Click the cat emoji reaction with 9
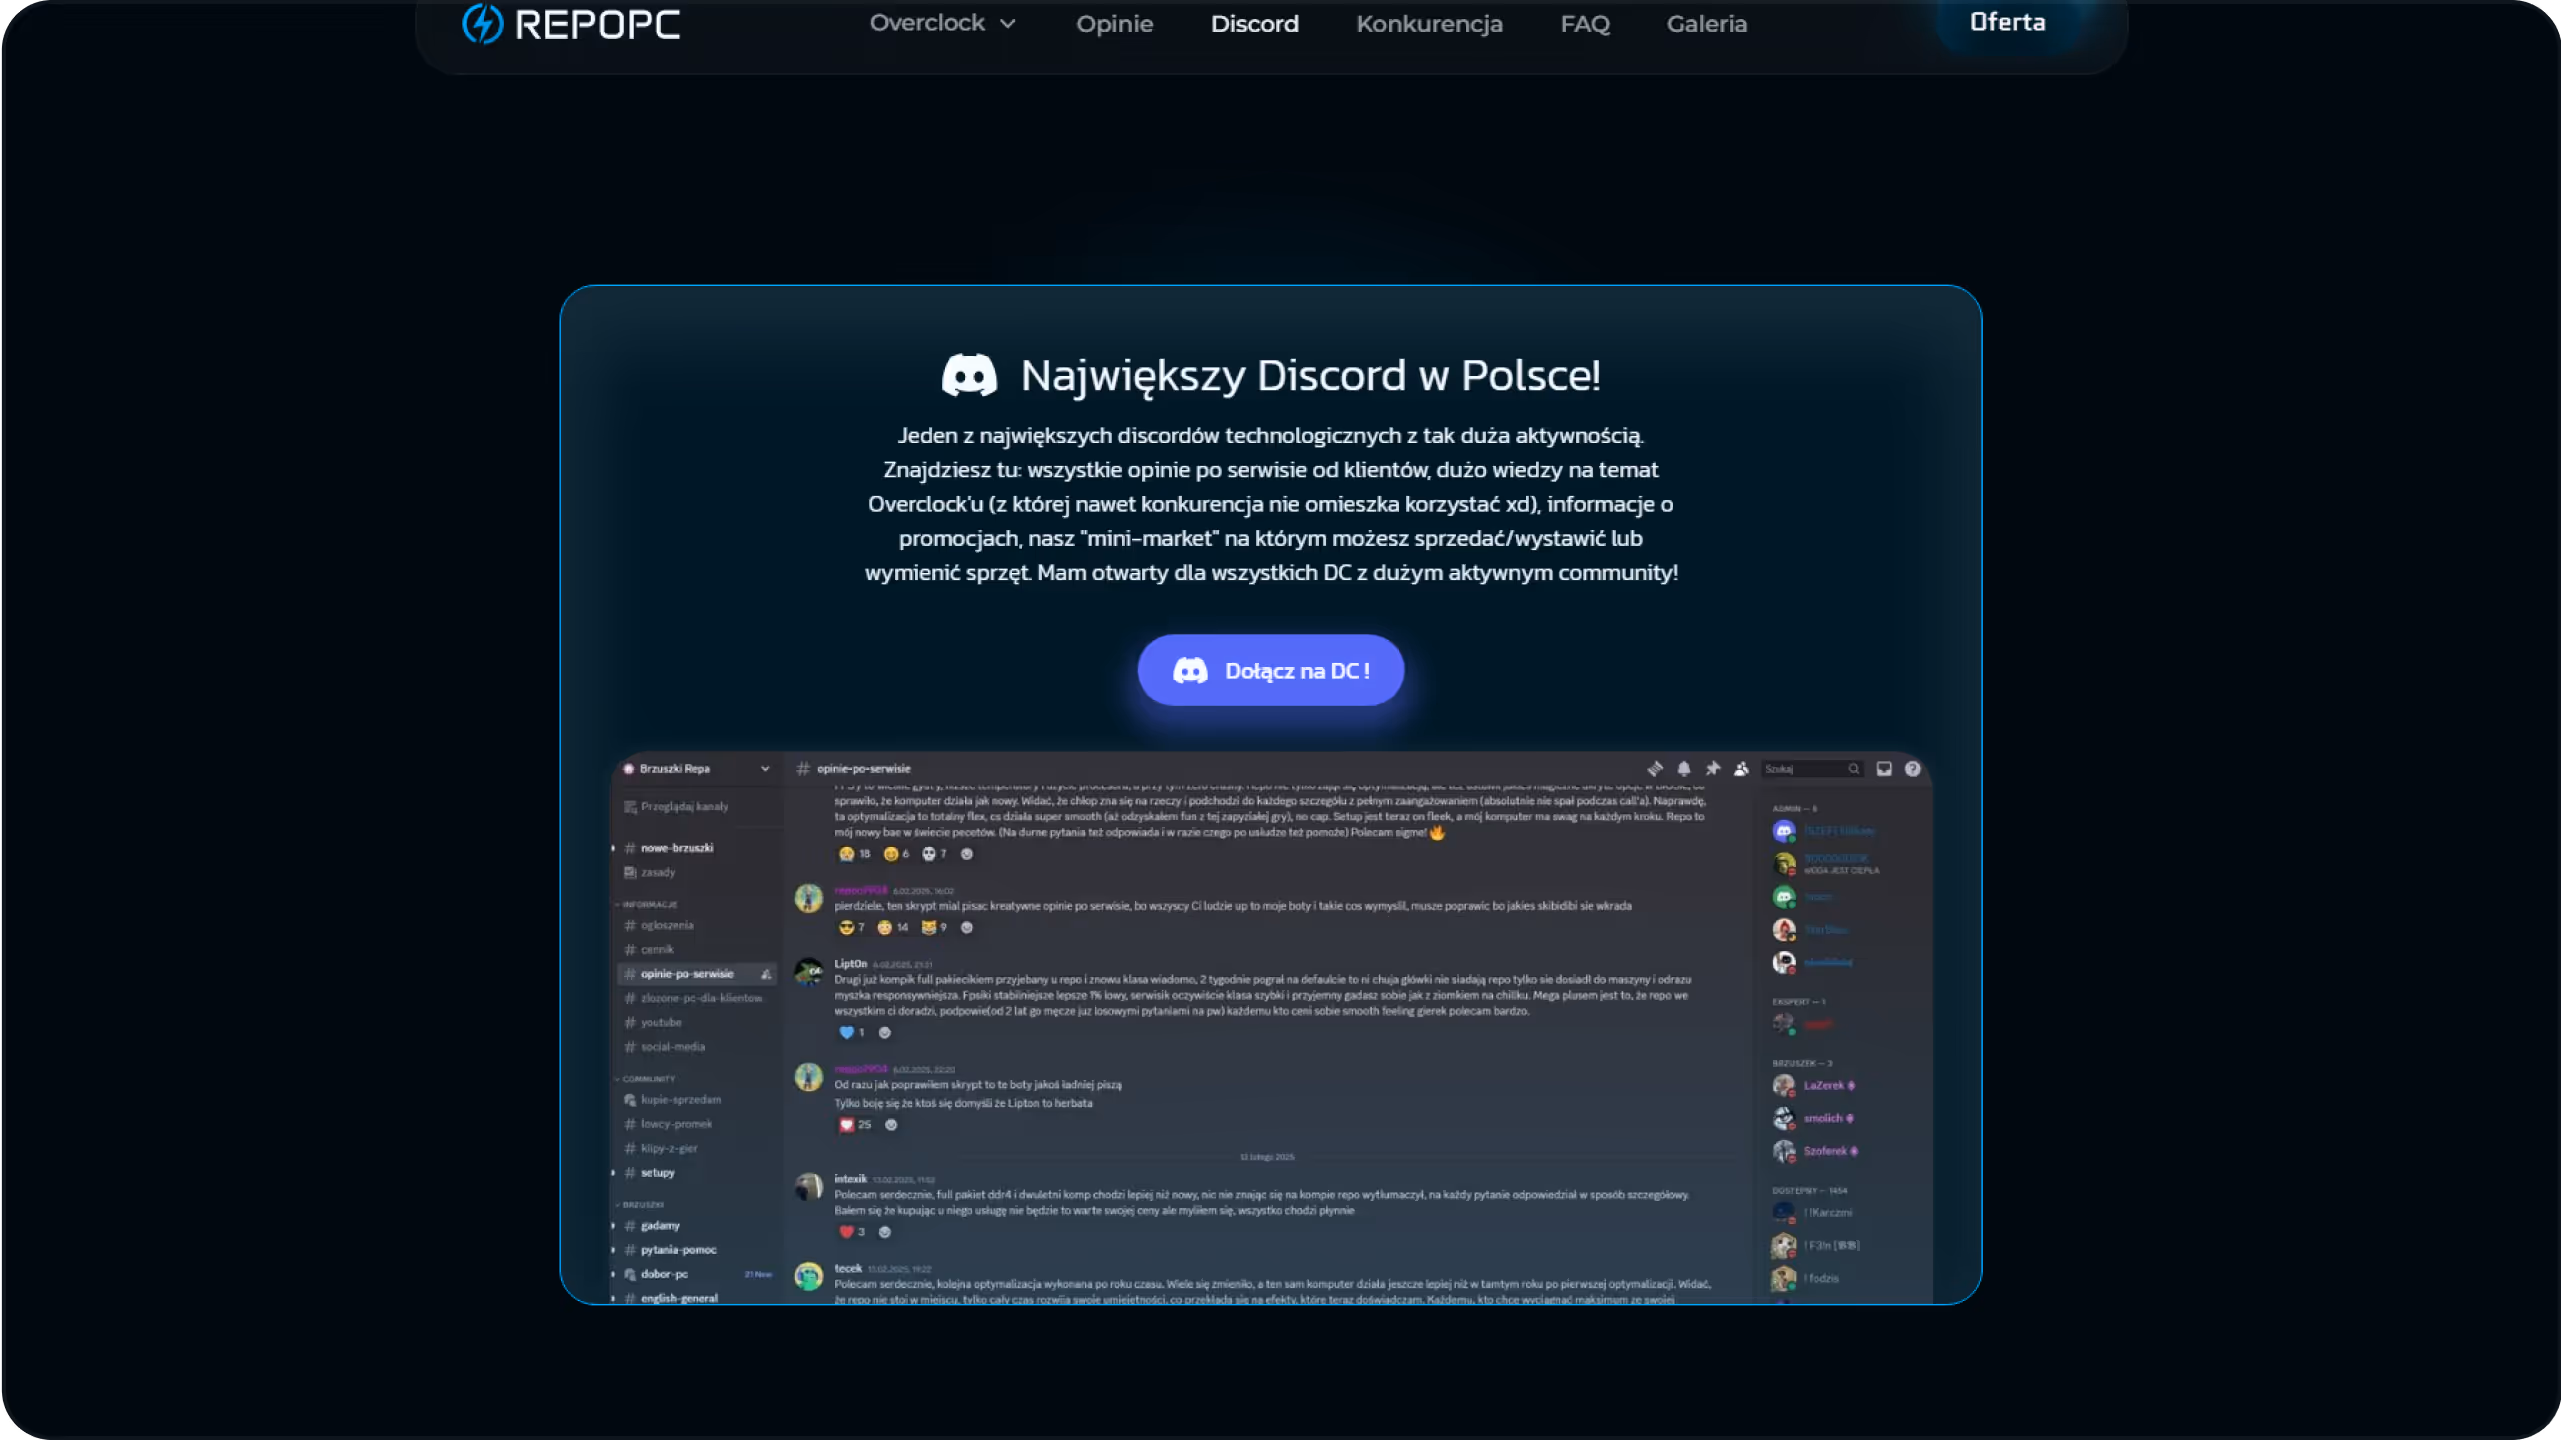 [x=934, y=927]
